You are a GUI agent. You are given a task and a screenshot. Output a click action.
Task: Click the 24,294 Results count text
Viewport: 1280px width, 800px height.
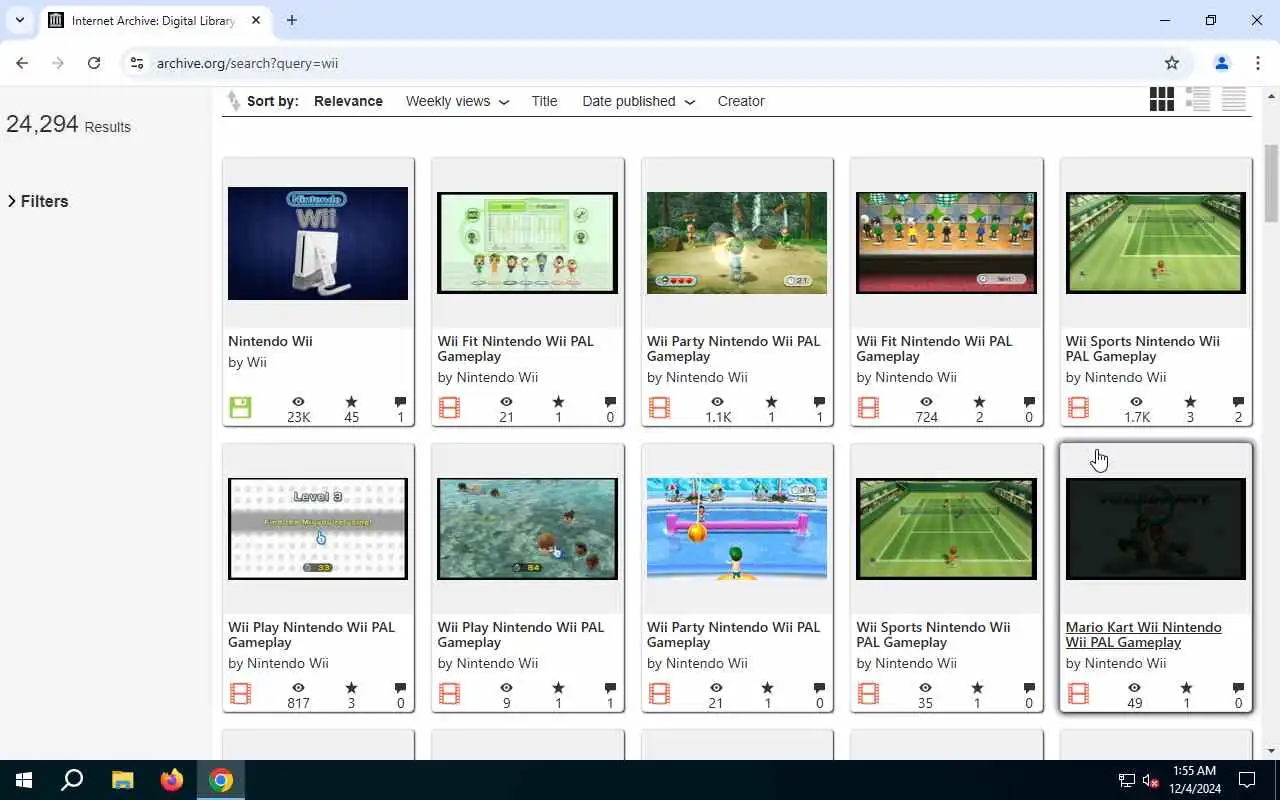click(x=68, y=125)
